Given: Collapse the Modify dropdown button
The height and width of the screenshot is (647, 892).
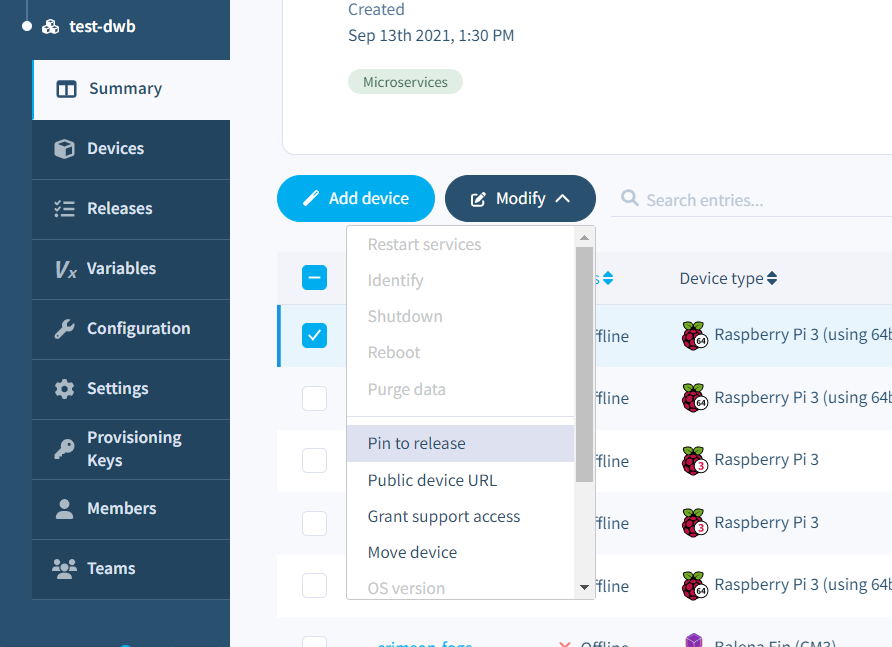Looking at the screenshot, I should [520, 198].
